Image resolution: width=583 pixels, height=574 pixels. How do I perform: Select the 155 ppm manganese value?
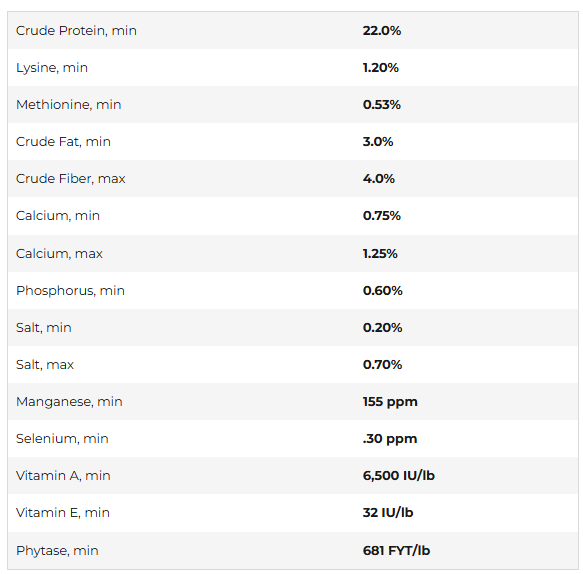click(x=390, y=402)
